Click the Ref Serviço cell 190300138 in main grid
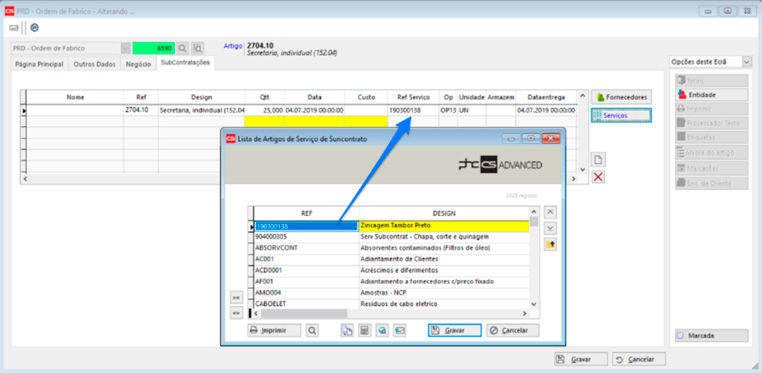The width and height of the screenshot is (762, 373). (413, 111)
